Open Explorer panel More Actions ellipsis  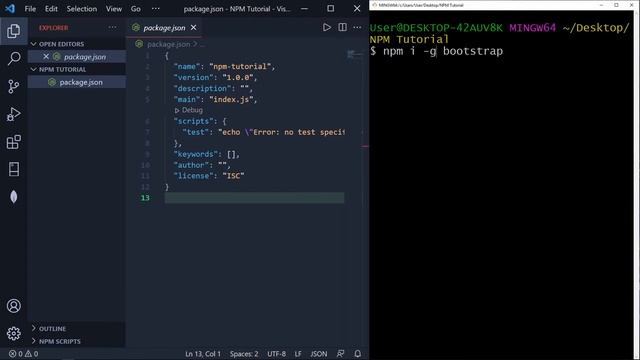[x=112, y=27]
